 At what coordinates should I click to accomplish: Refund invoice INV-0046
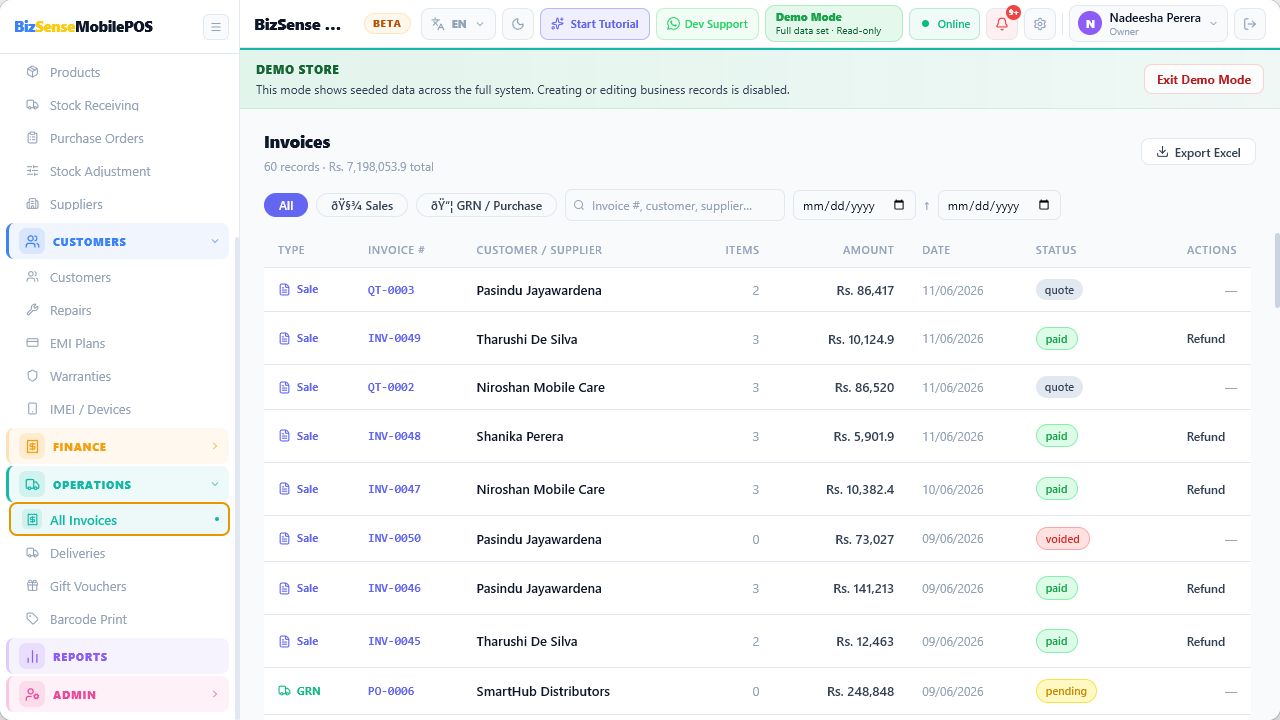click(x=1206, y=589)
